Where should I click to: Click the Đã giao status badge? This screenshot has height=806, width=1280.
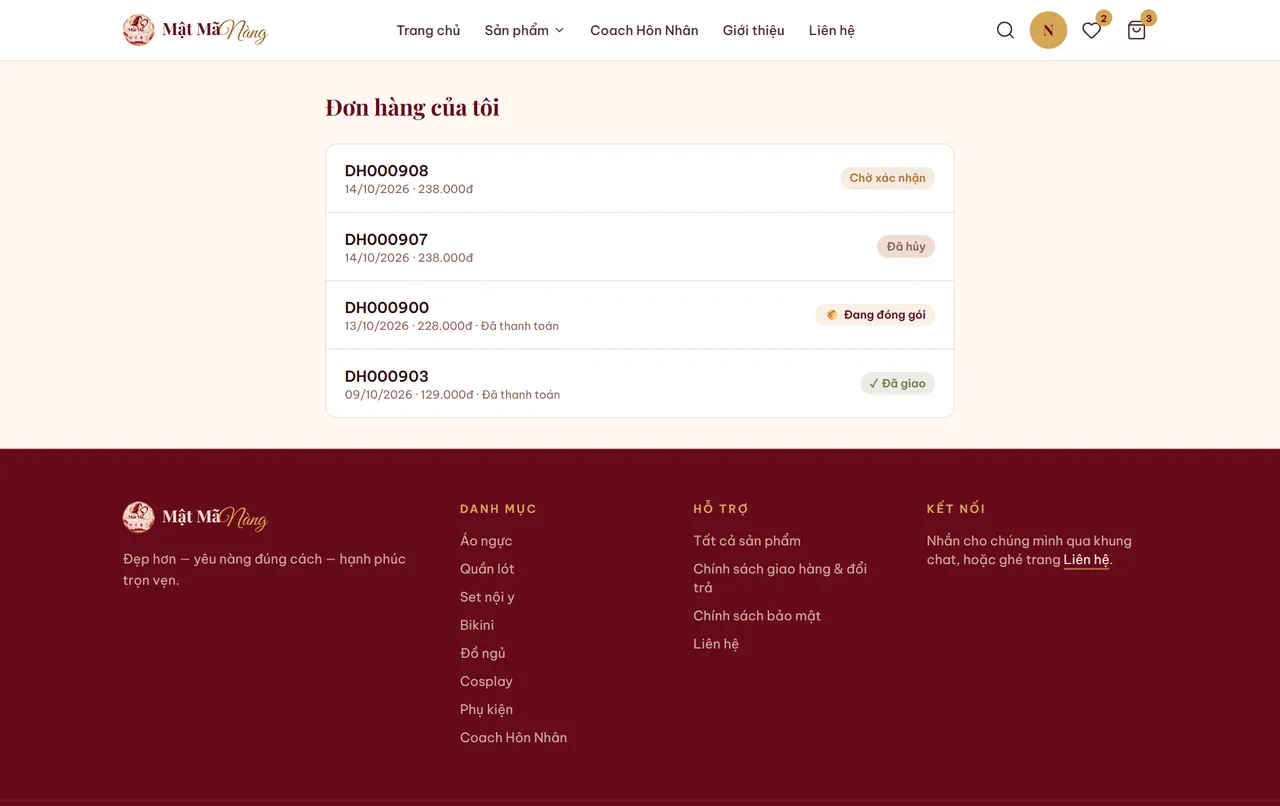(897, 383)
